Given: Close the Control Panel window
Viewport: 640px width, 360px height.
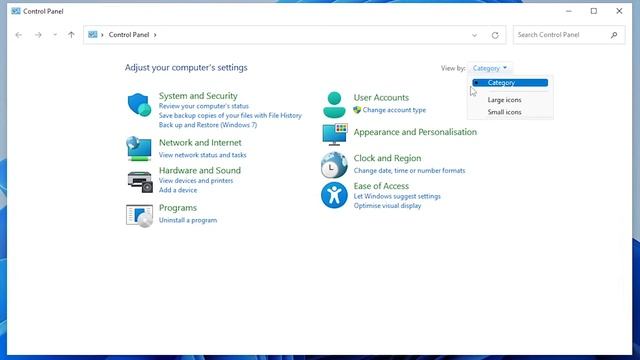Looking at the screenshot, I should coord(619,11).
